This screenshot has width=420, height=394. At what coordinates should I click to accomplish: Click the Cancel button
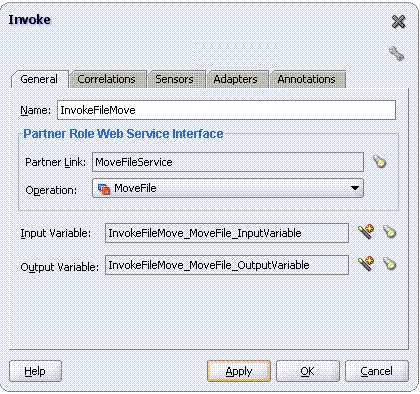click(x=377, y=371)
